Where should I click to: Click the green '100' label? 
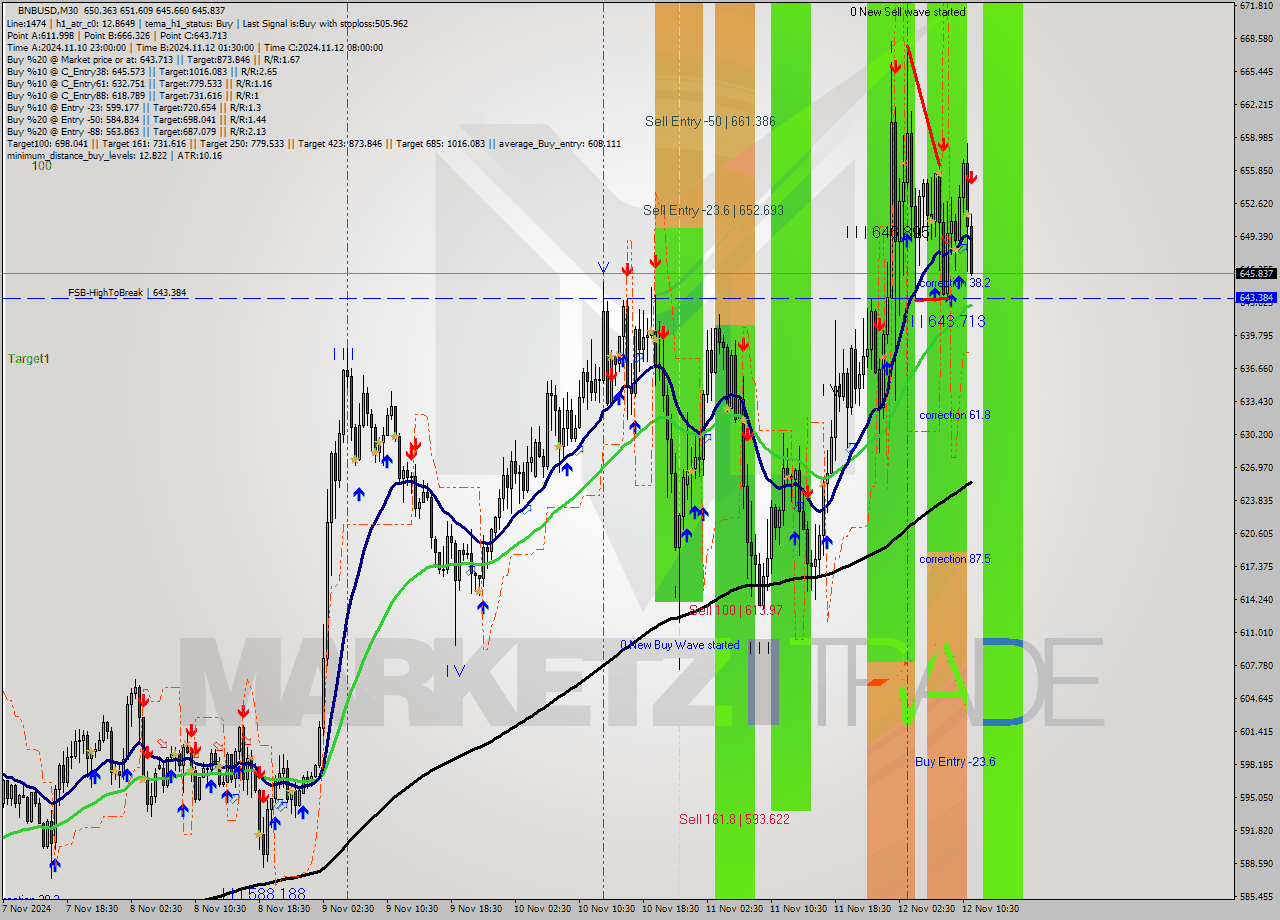tap(41, 166)
